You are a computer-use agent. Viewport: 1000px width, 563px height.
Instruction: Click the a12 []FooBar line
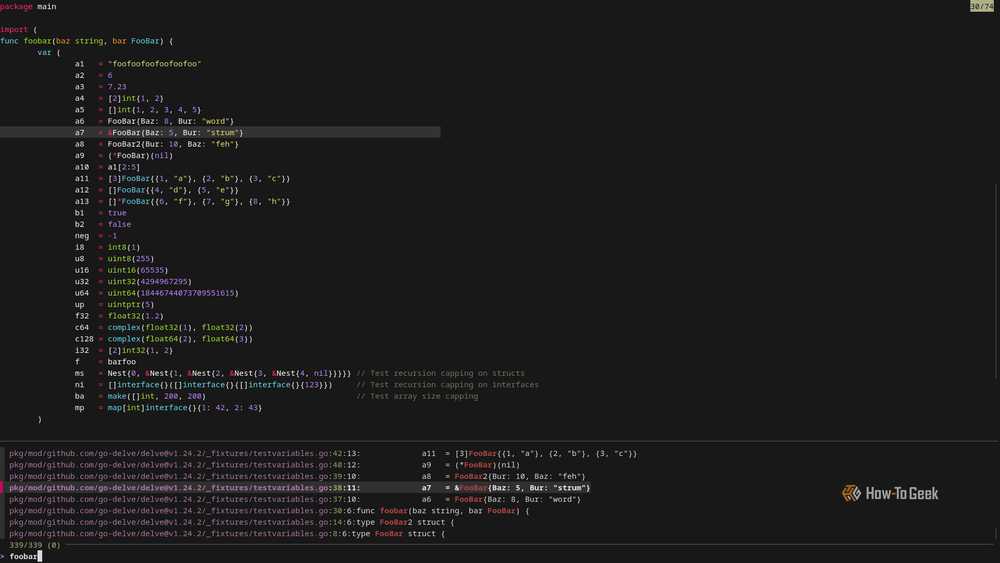[156, 190]
